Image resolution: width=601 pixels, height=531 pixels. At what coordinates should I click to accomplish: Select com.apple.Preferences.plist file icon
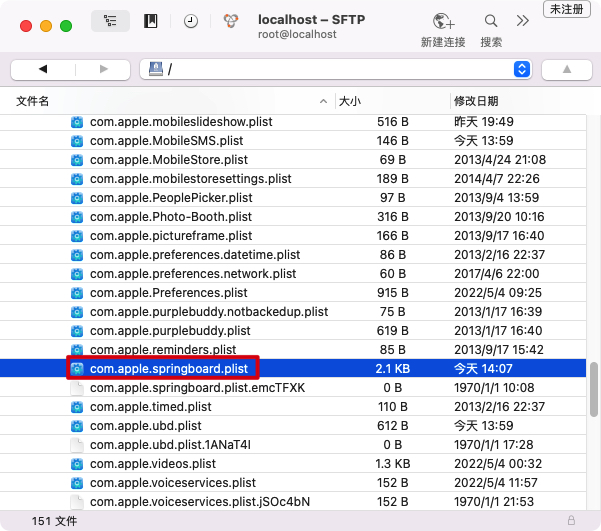click(77, 293)
